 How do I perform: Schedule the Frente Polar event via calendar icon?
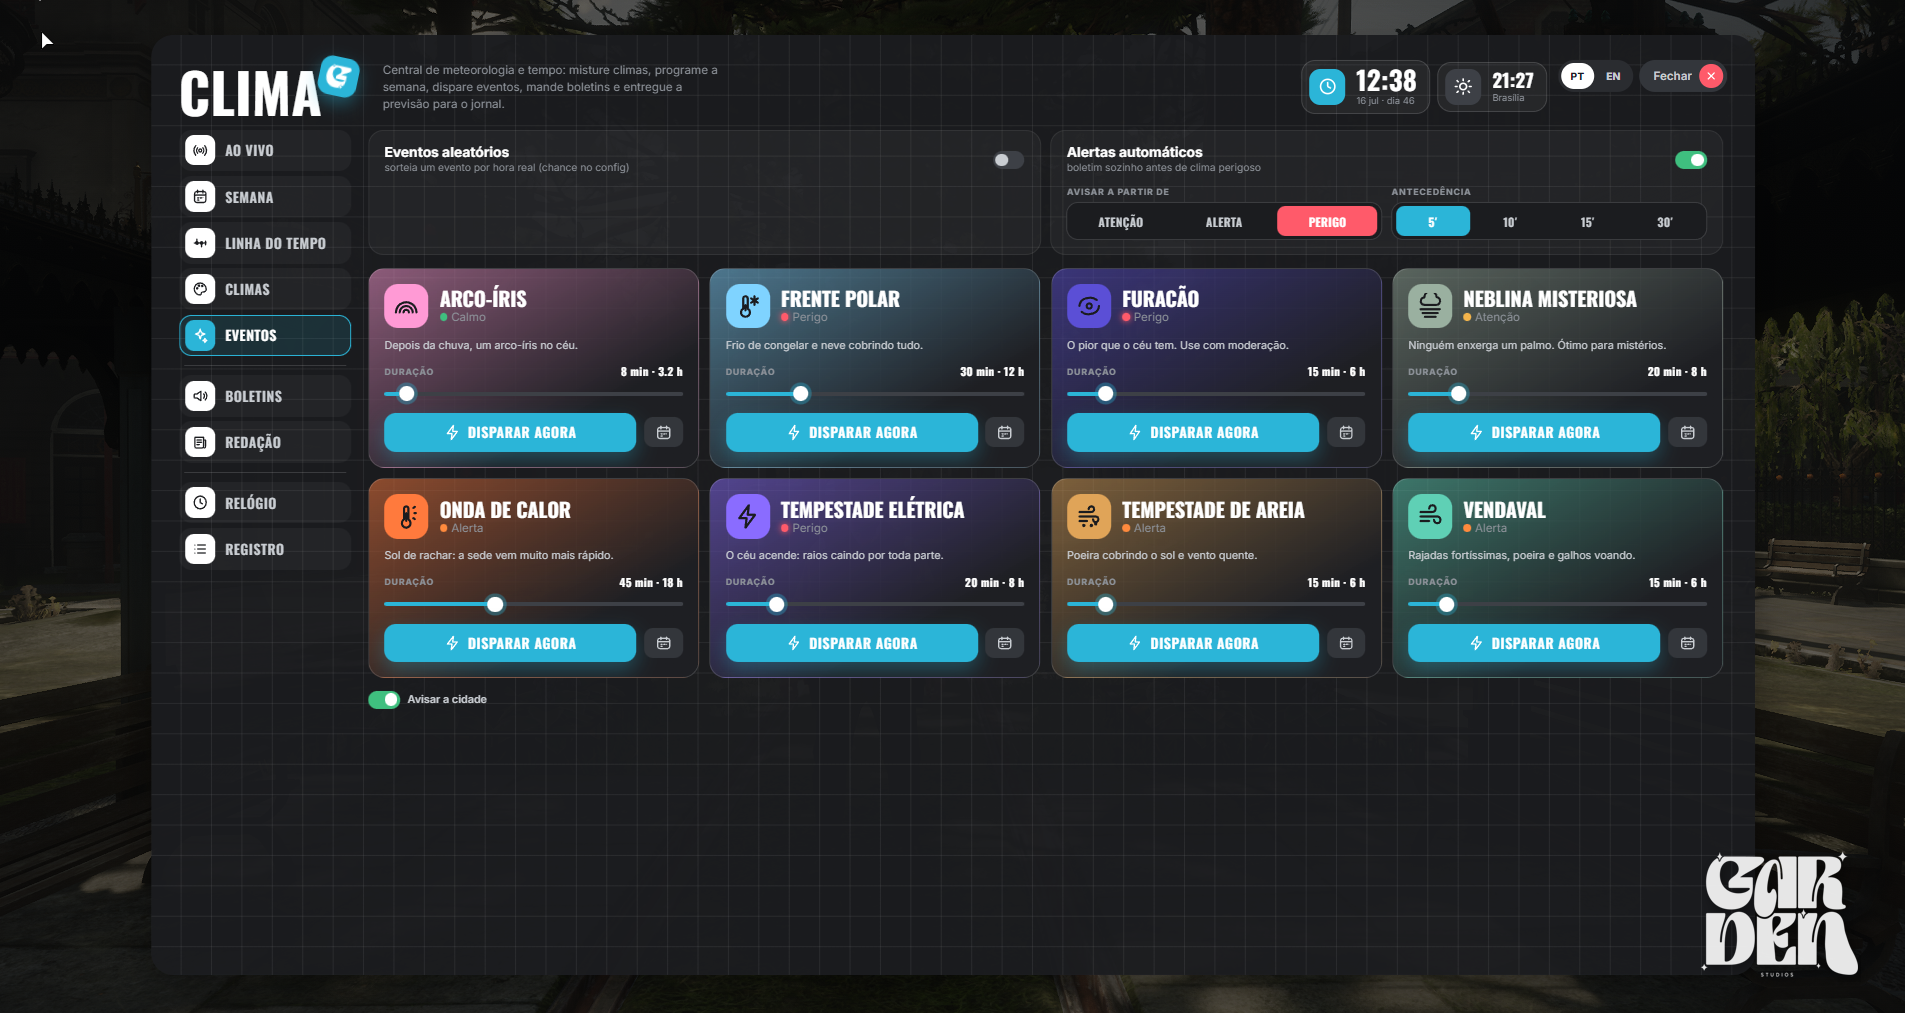tap(1005, 433)
